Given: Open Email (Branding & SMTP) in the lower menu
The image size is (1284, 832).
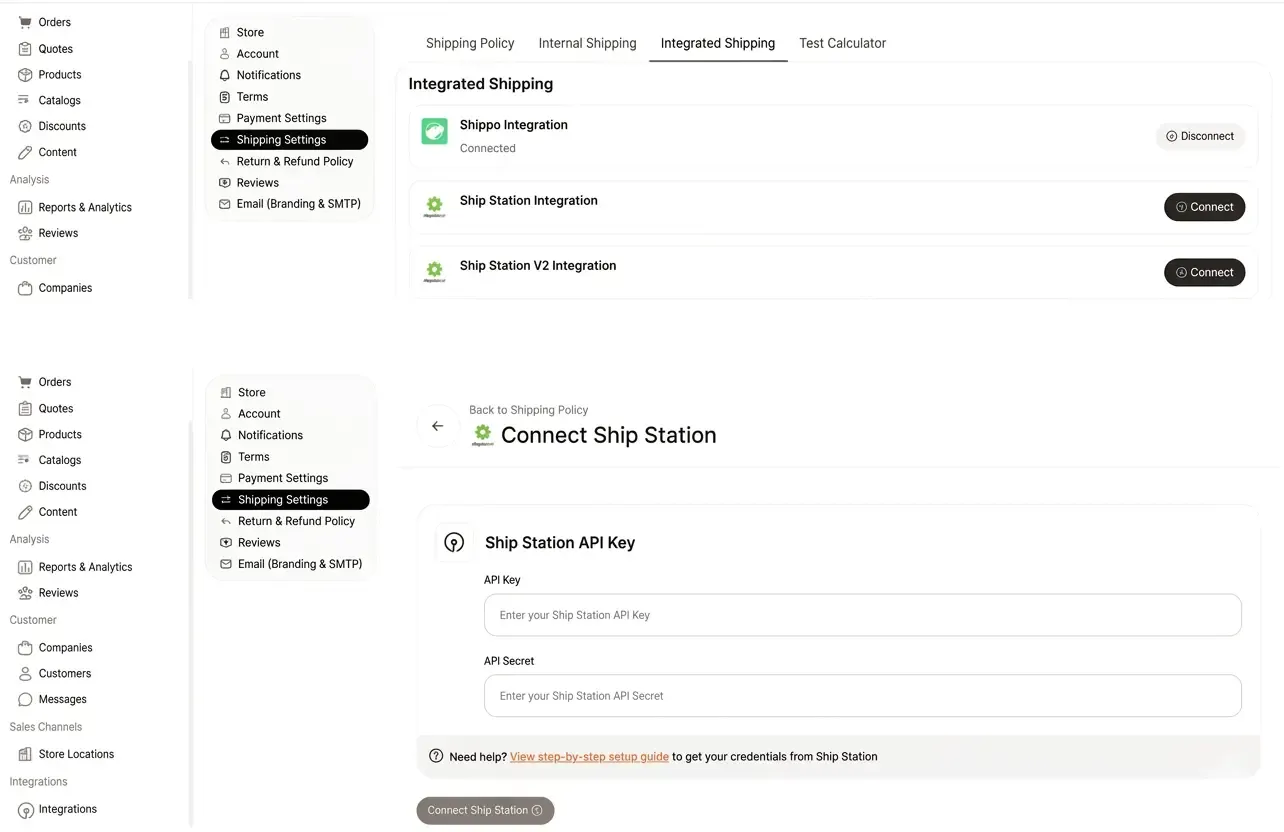Looking at the screenshot, I should tap(291, 564).
